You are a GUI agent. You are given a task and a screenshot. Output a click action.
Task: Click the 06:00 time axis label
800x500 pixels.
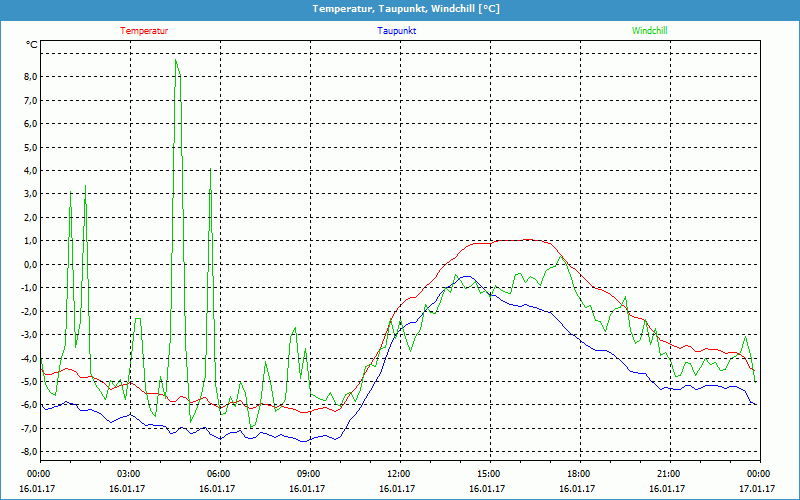(x=219, y=474)
